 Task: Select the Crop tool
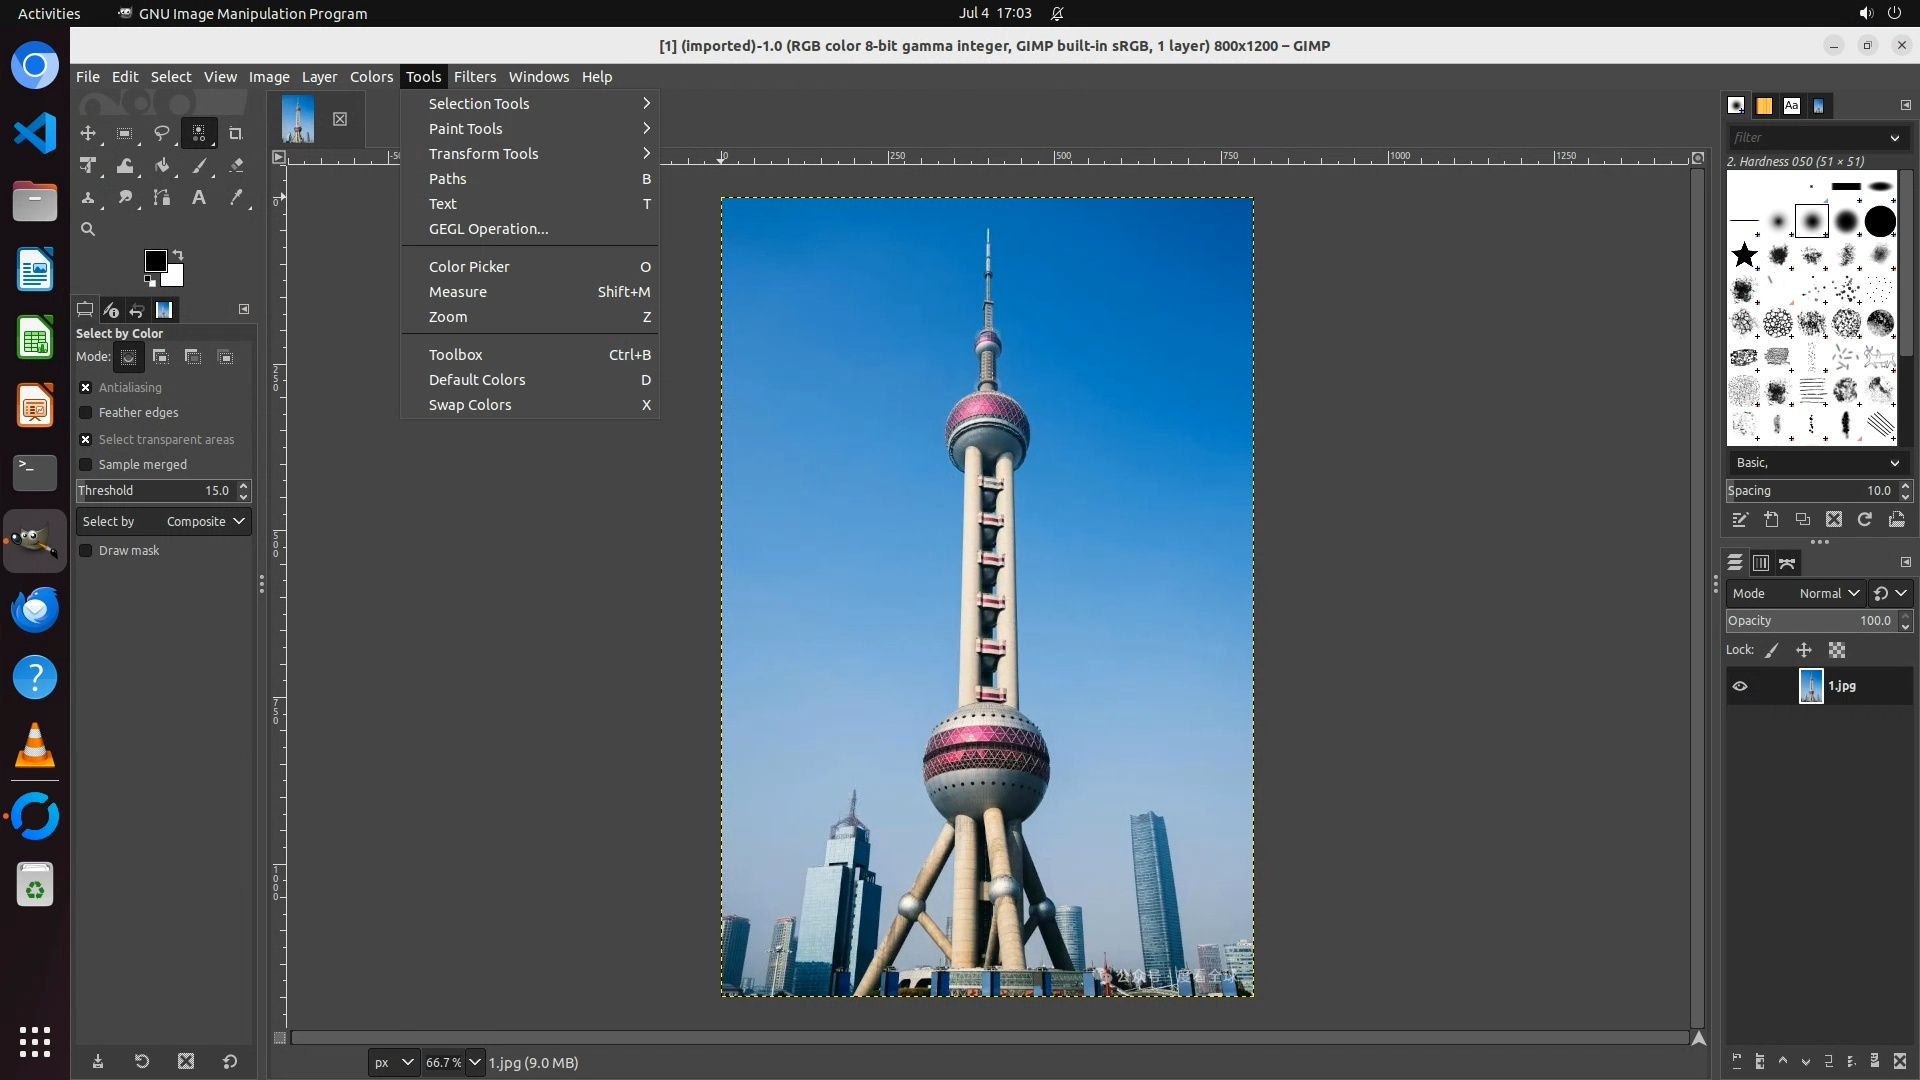point(236,133)
